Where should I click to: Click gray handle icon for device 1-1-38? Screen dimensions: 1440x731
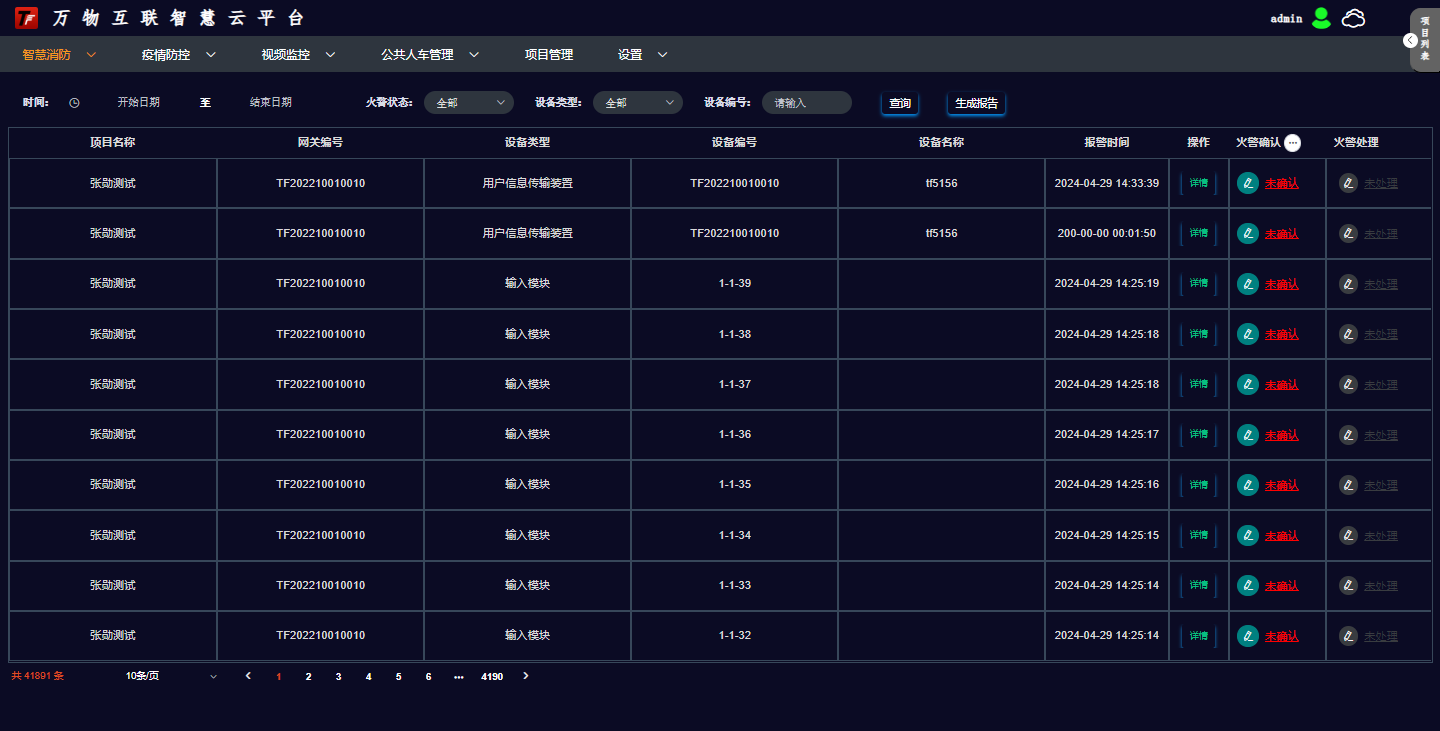click(1349, 334)
